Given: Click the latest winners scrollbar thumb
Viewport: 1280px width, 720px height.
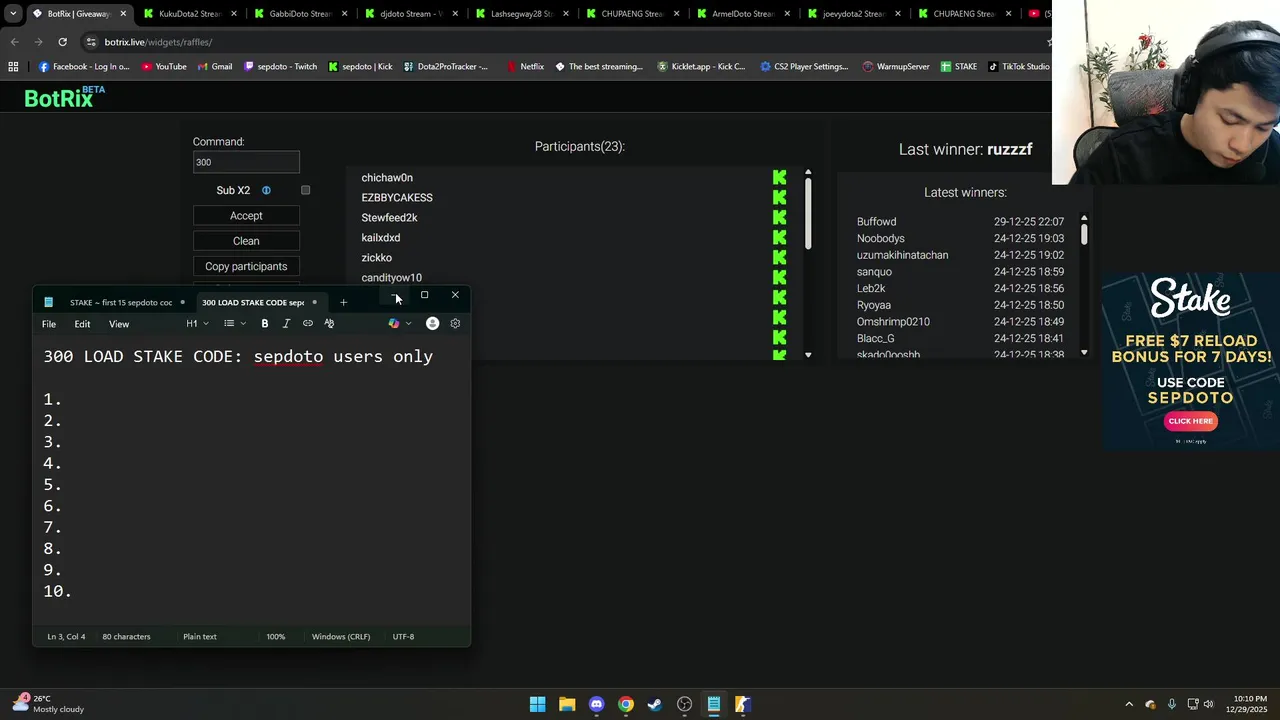Looking at the screenshot, I should coord(1084,234).
